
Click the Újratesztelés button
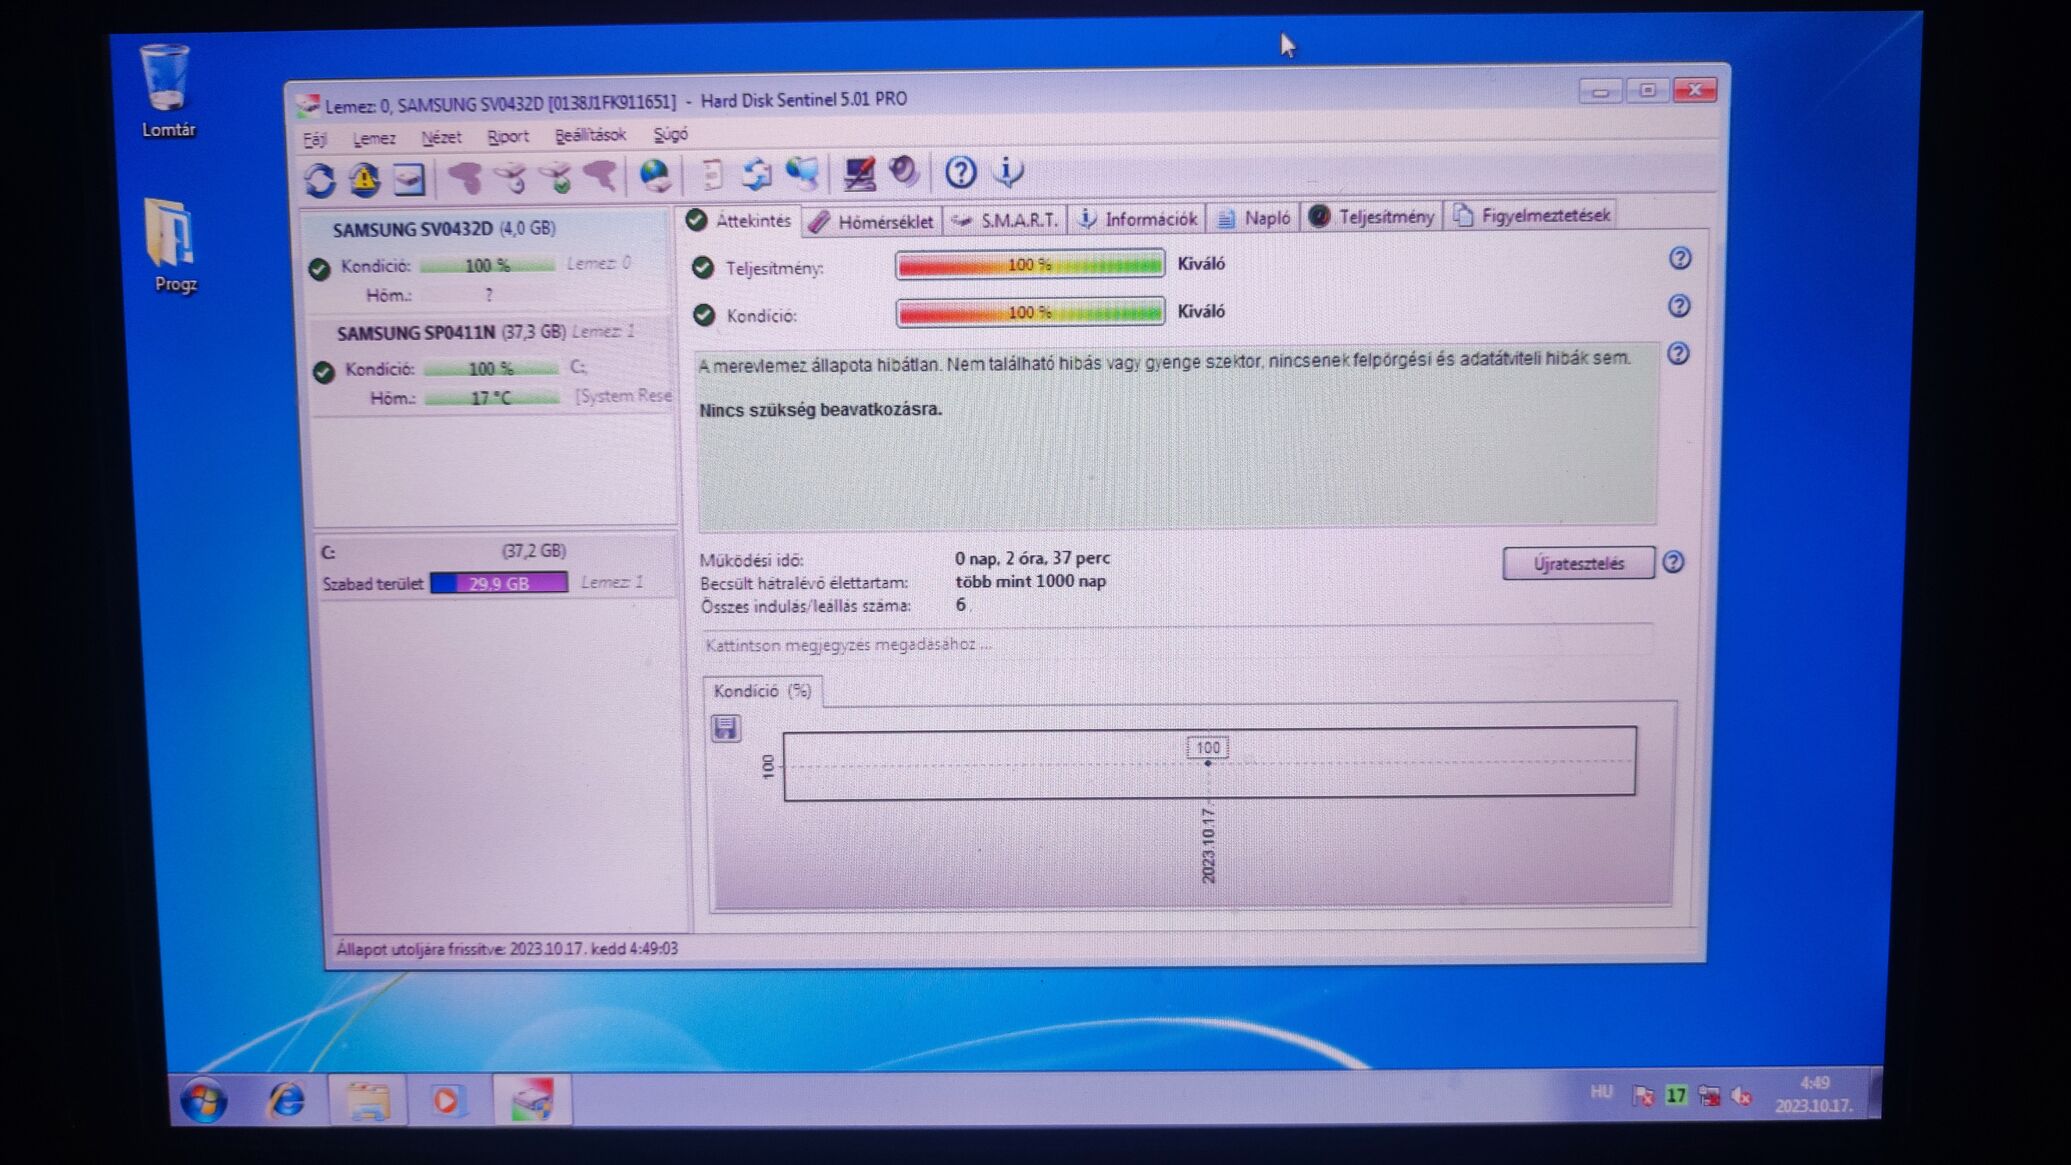point(1578,563)
